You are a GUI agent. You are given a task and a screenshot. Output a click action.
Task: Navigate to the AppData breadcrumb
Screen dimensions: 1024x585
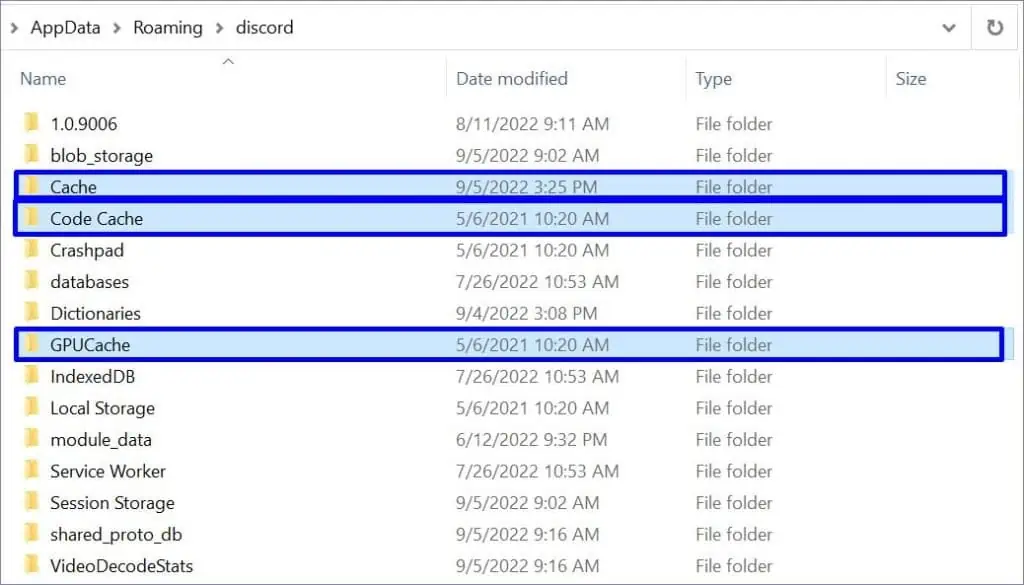[x=66, y=27]
